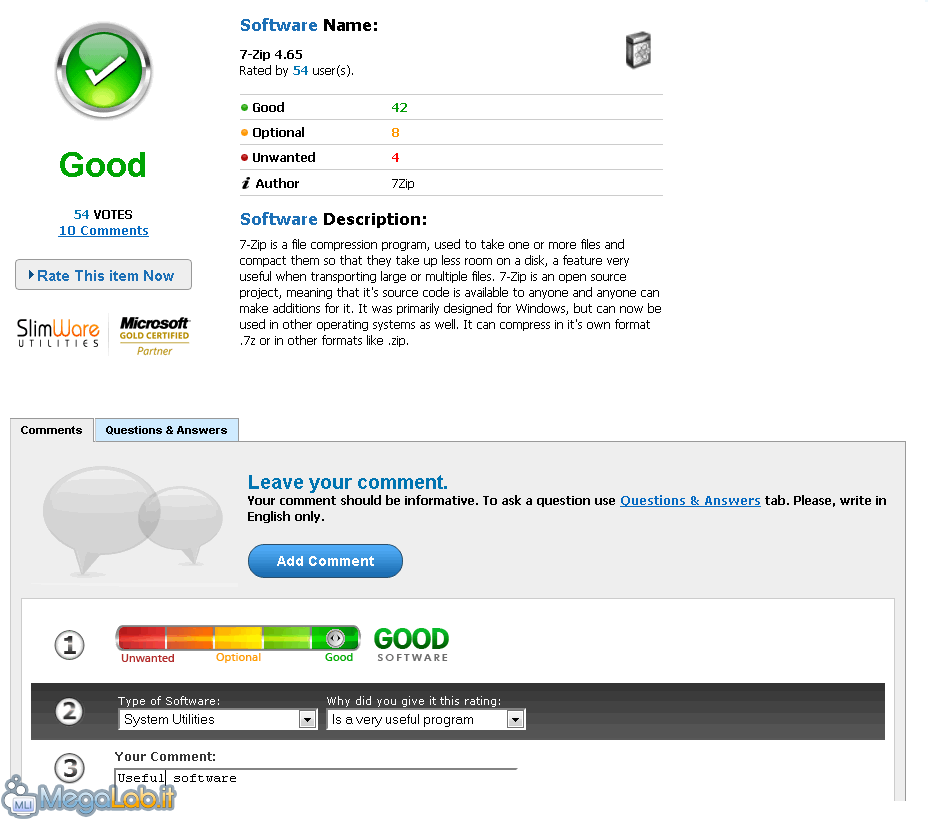Click the large green Good rating label
This screenshot has width=928, height=822.
pyautogui.click(x=103, y=165)
